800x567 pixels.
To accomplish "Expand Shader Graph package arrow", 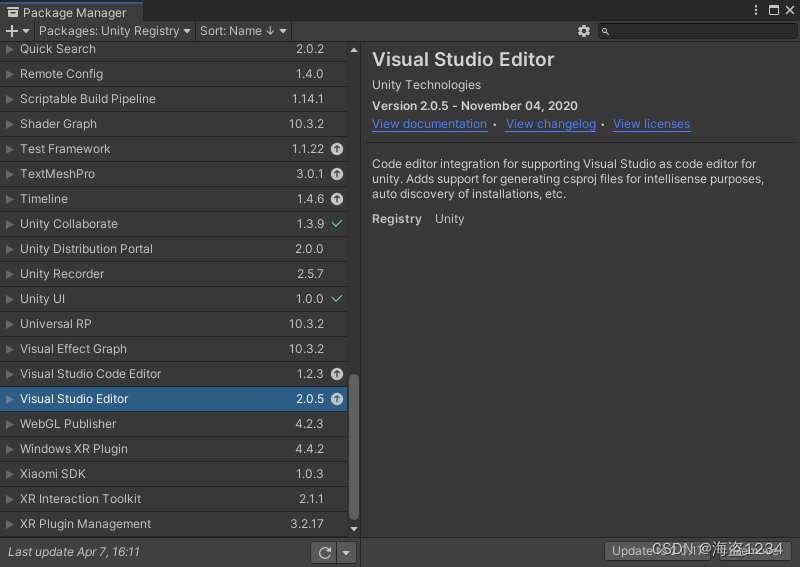I will (x=9, y=124).
